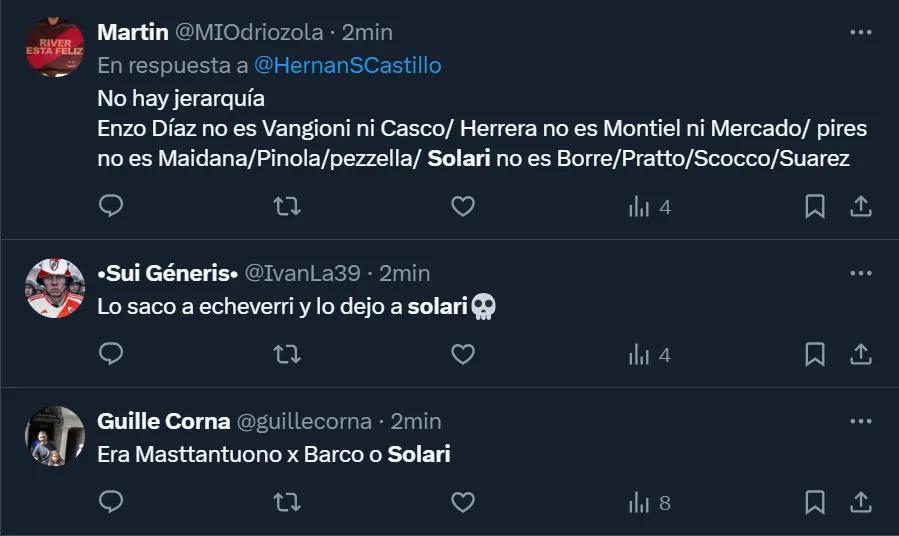The width and height of the screenshot is (899, 536).
Task: Click the Sui Géneris profile avatar
Action: point(55,288)
